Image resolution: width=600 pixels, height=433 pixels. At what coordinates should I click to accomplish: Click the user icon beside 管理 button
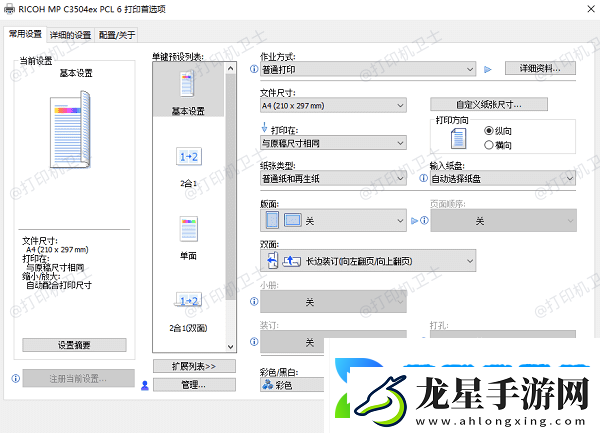[145, 385]
